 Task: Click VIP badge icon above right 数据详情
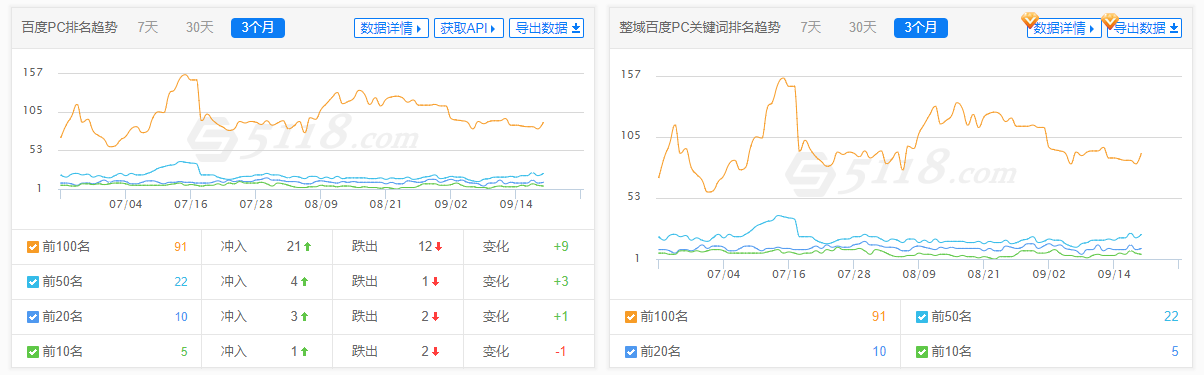coord(1028,19)
